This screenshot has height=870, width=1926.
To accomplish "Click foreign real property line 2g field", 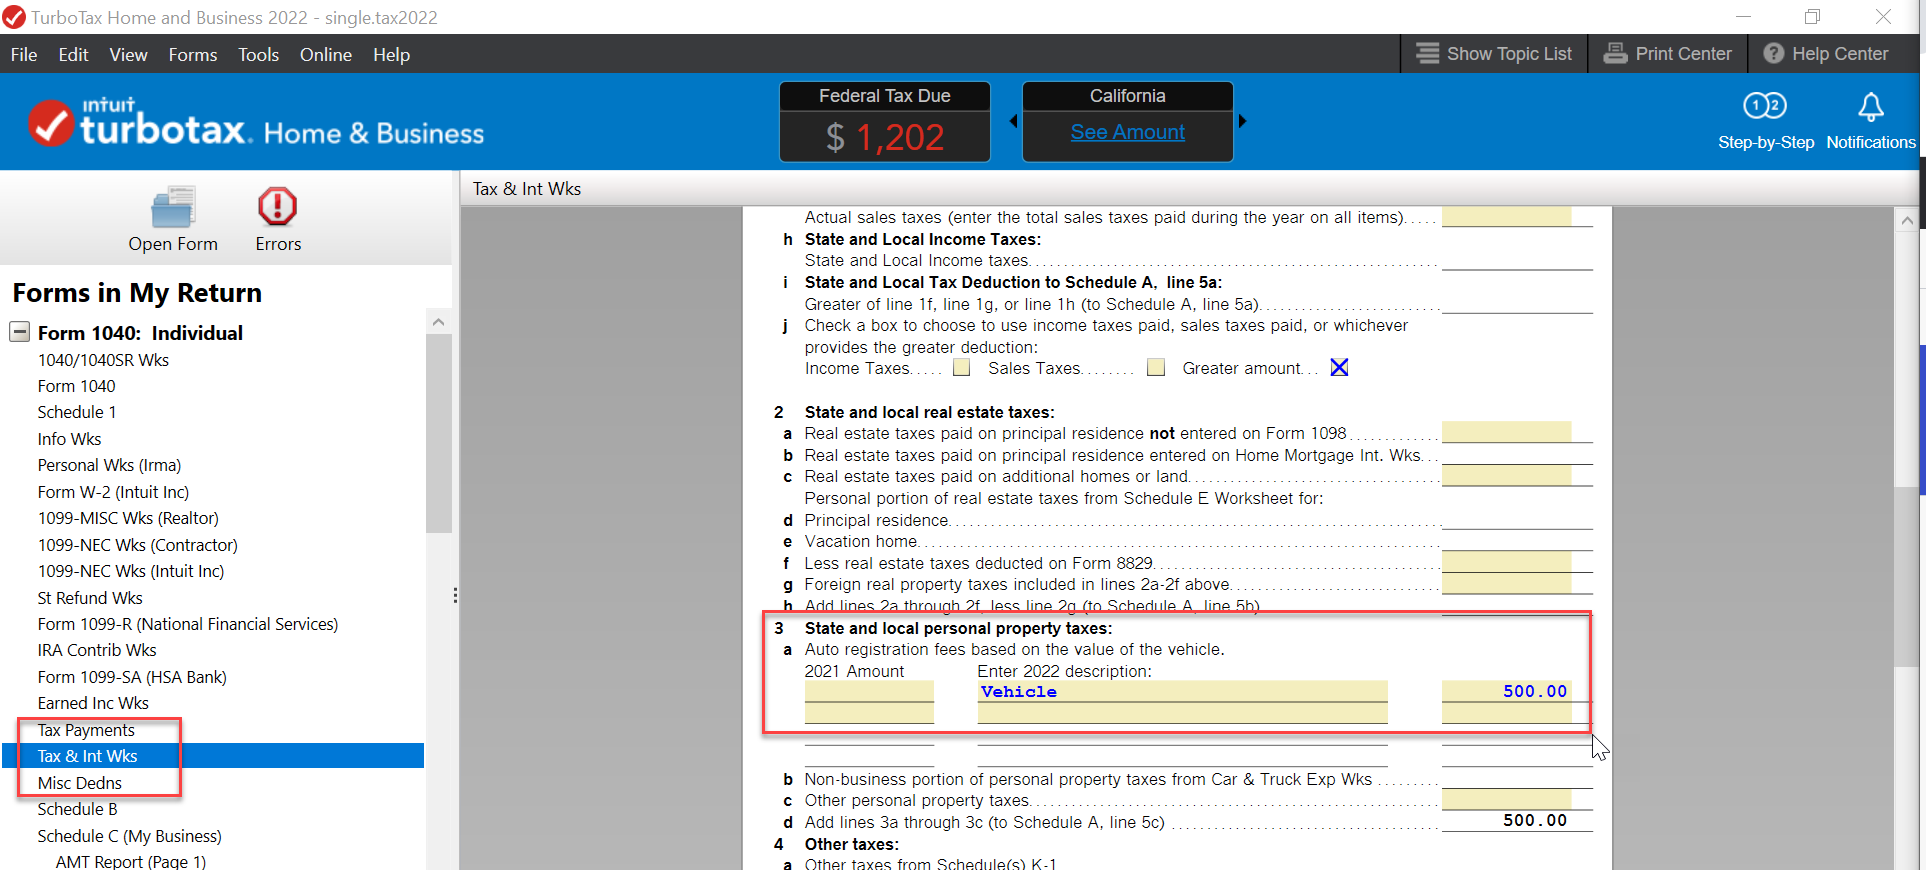I will coord(1506,584).
